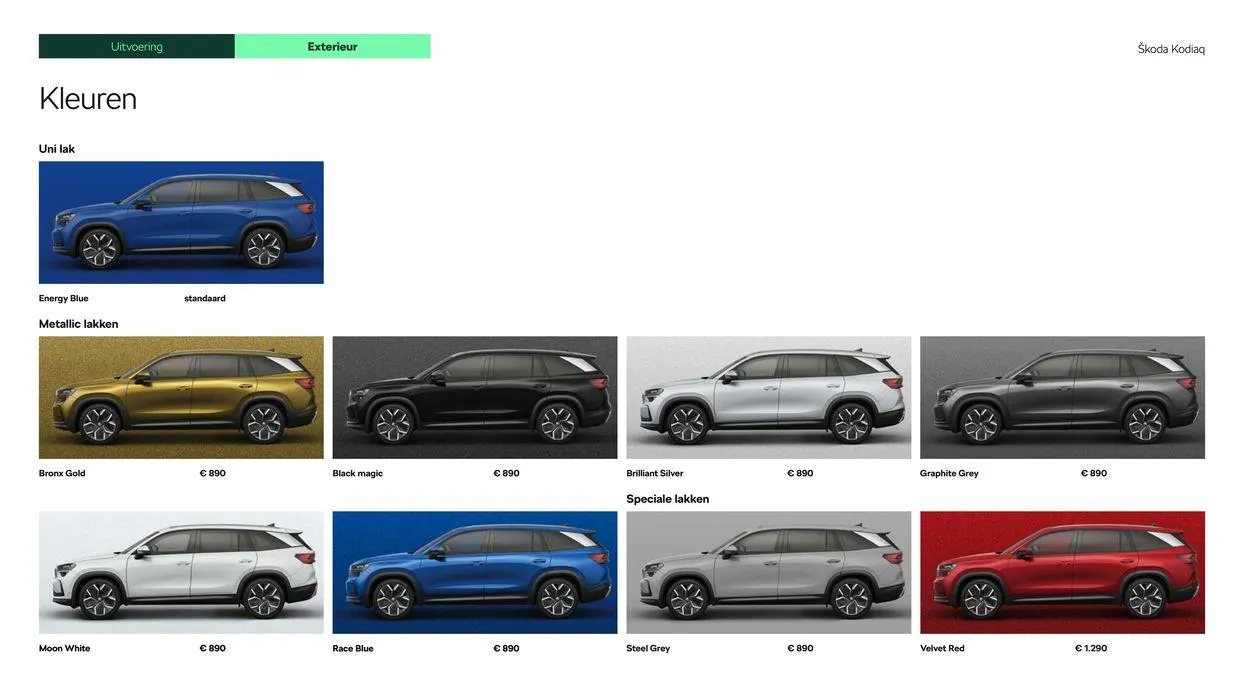Select the Energy Blue standard color
This screenshot has width=1244, height=700.
click(181, 222)
